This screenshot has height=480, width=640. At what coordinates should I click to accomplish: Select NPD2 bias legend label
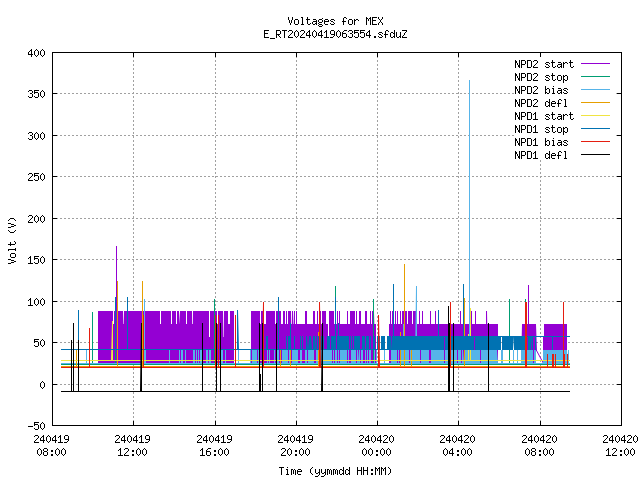tap(541, 90)
